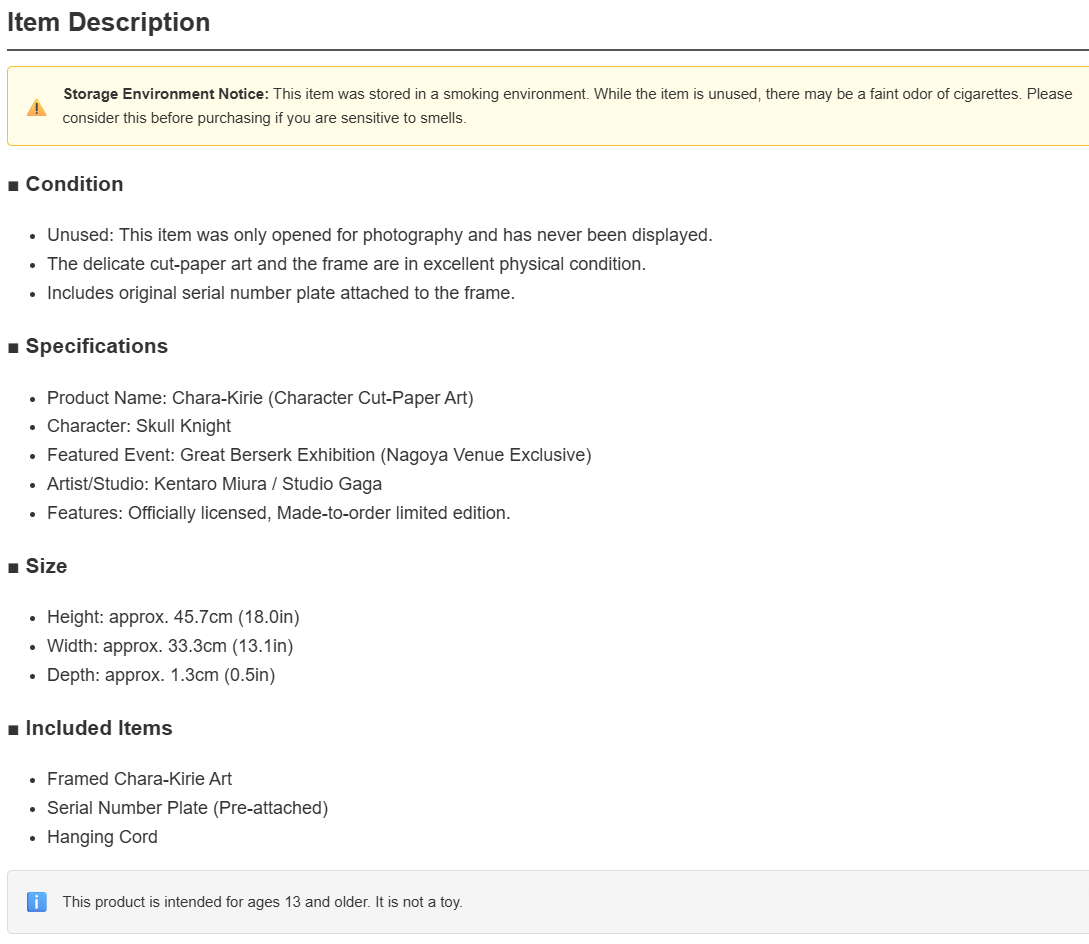Click the 'Product Name: Chara-Kirie' line
Screen dimensions: 1089x944
[x=260, y=398]
